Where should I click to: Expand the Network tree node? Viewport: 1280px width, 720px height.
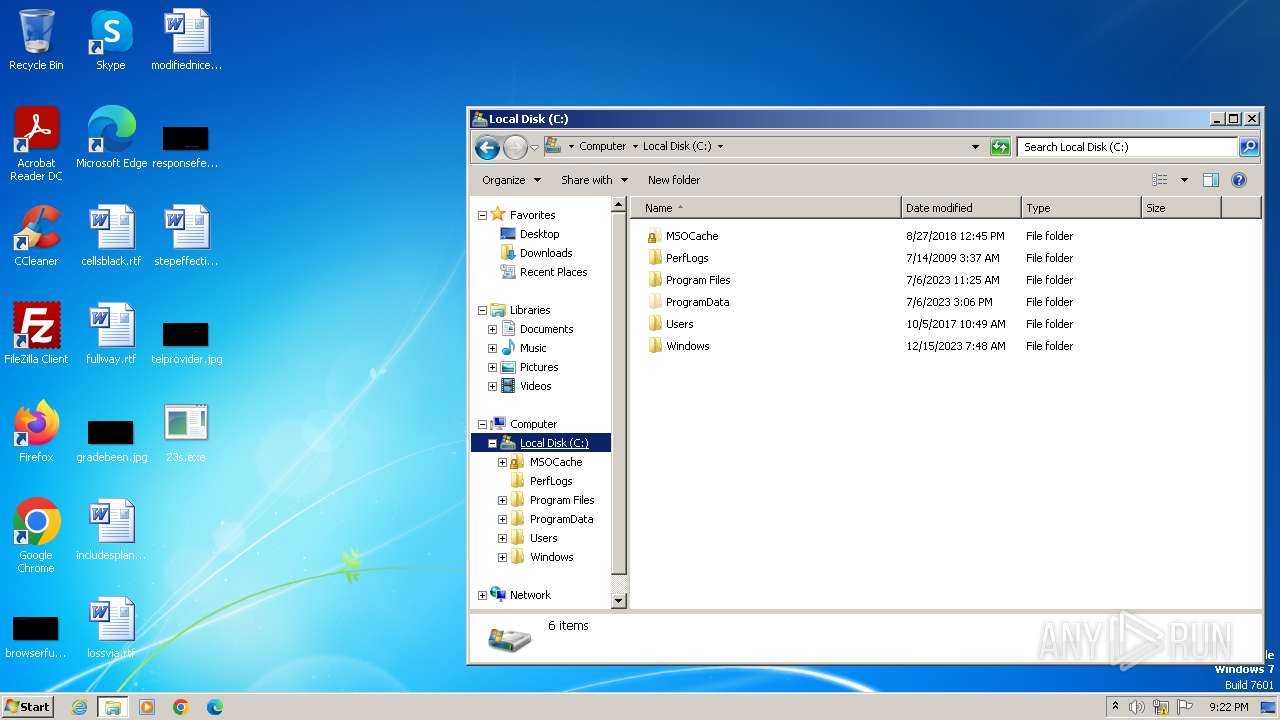[482, 595]
